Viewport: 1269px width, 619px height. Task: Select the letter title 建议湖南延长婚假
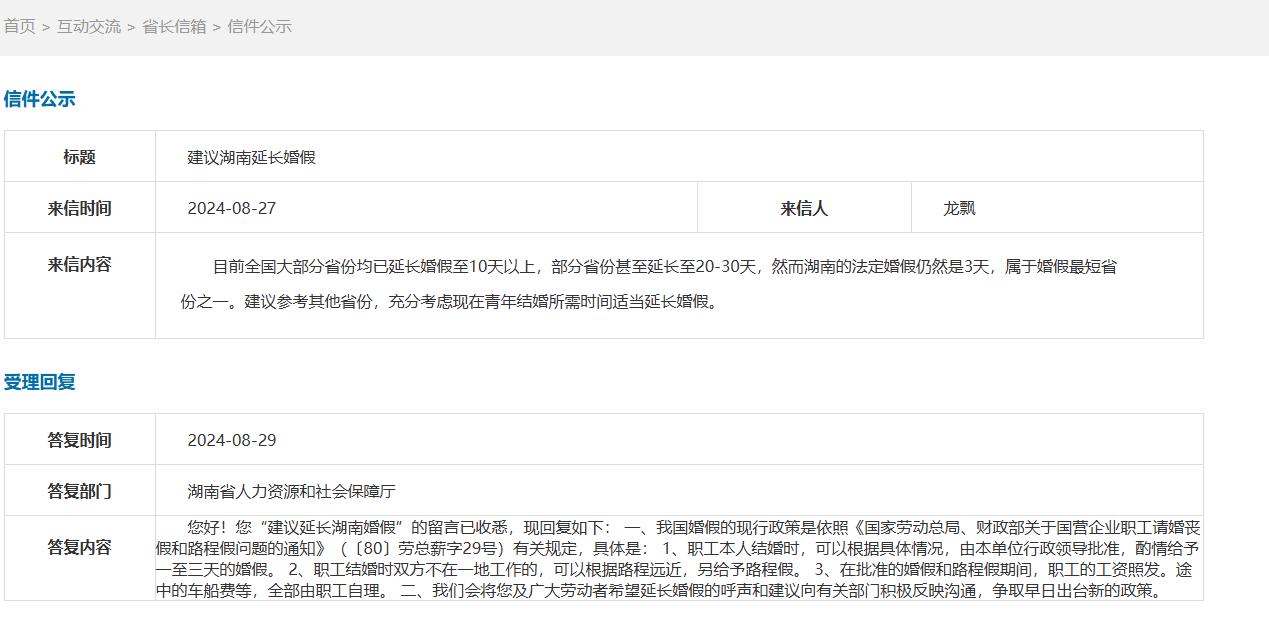[252, 157]
